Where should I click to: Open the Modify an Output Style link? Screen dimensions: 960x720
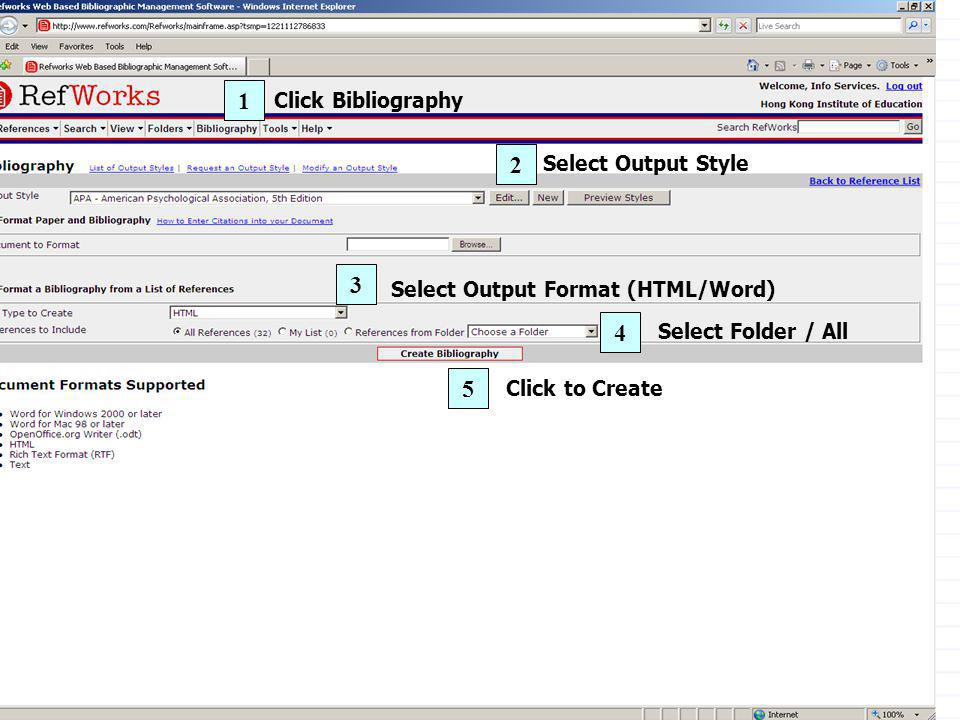tap(350, 168)
